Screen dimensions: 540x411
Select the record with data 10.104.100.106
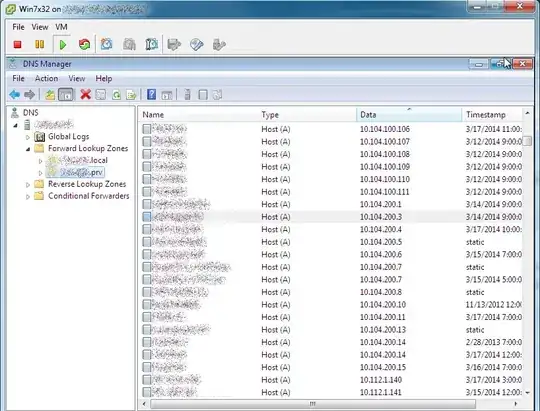(332, 129)
